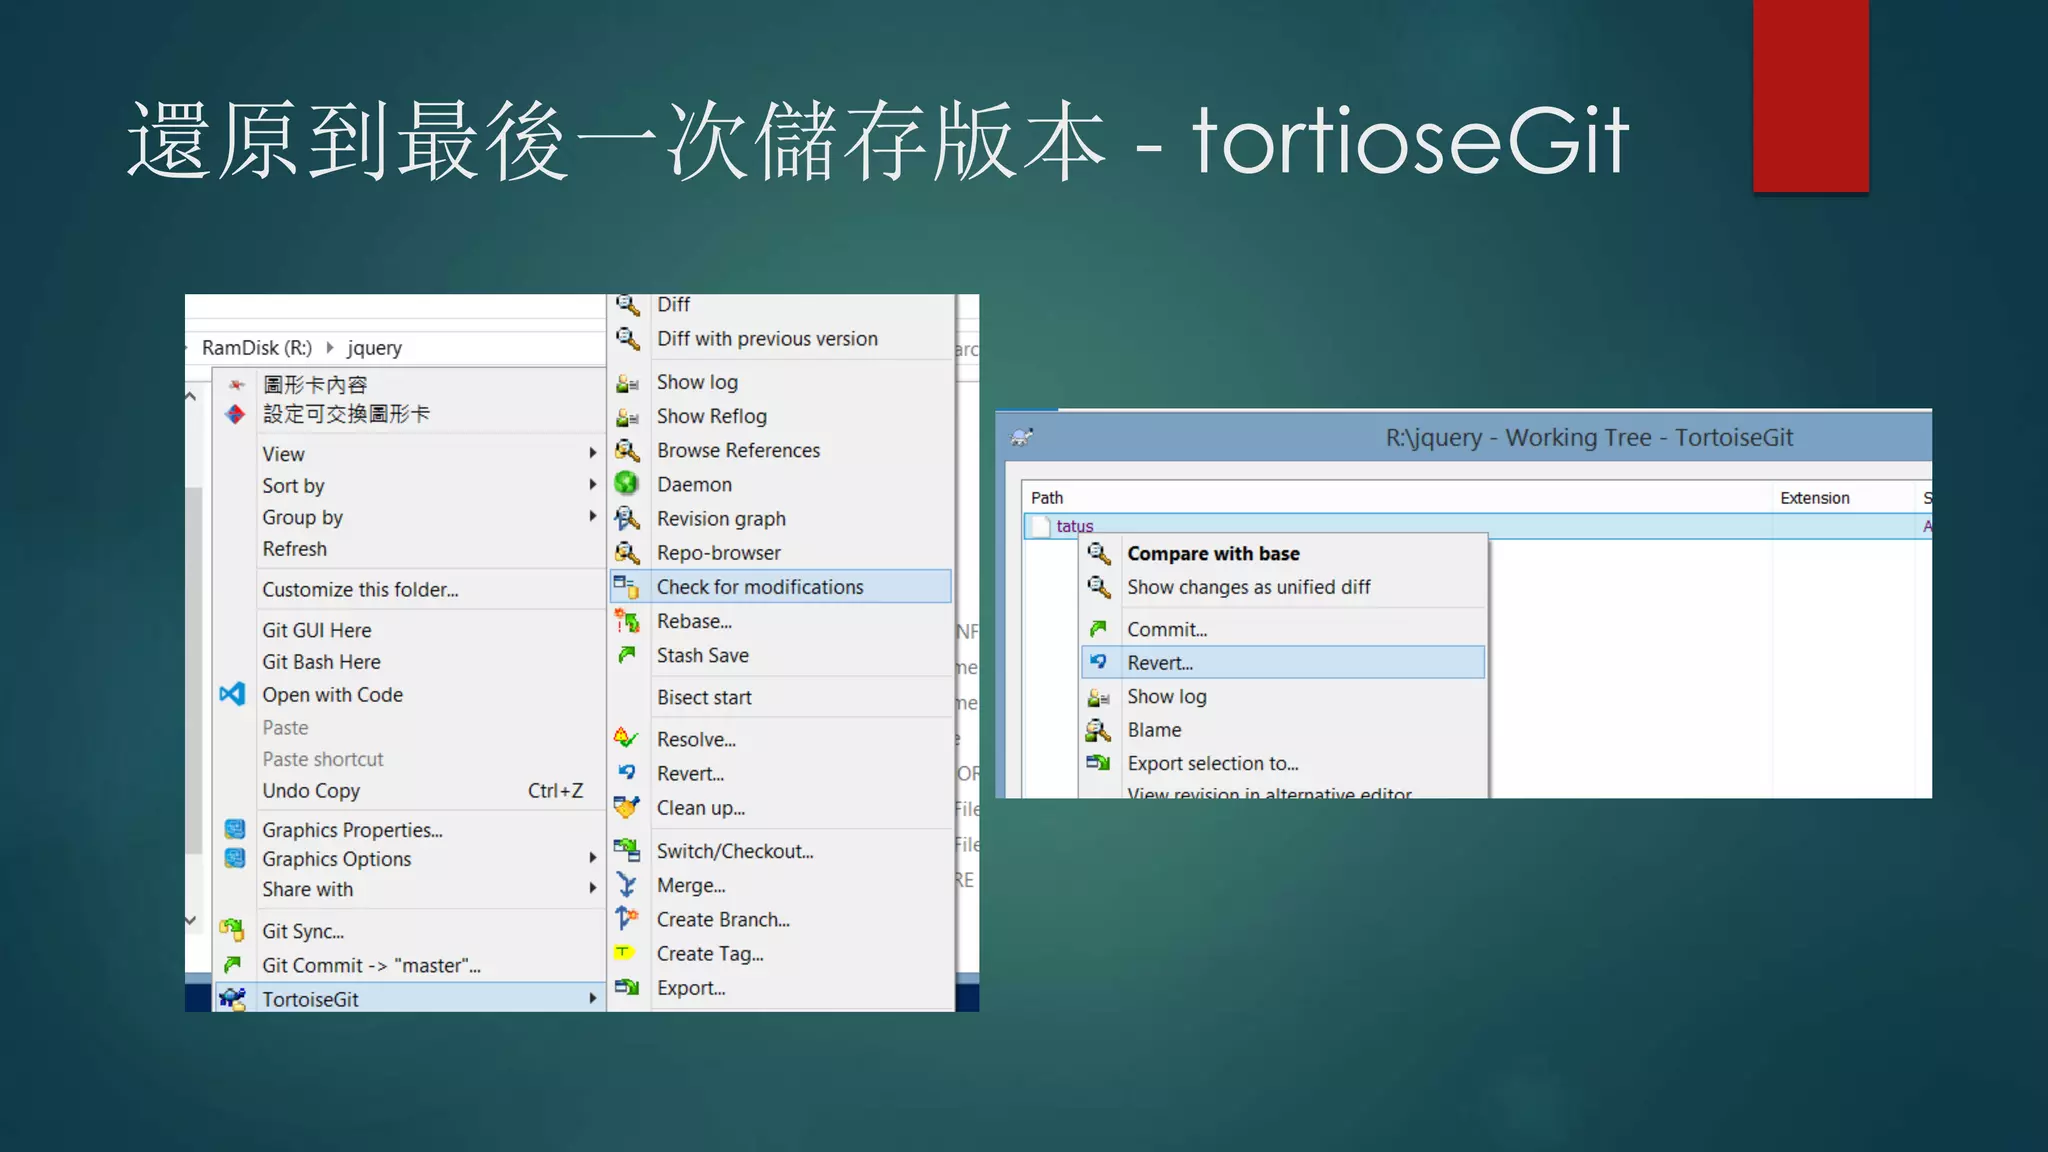Click the yellow Create Tag icon
The image size is (2048, 1152).
pyautogui.click(x=624, y=953)
